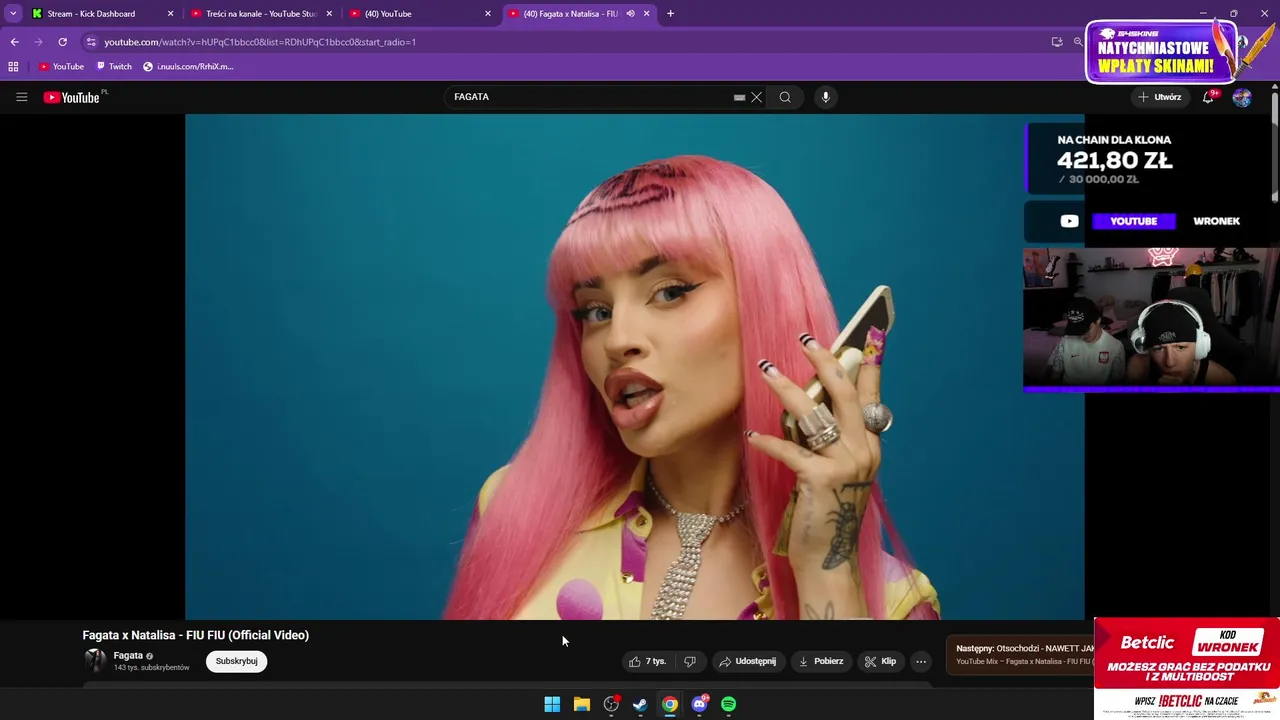
Task: Open YouTube notifications bell
Action: tap(1208, 97)
